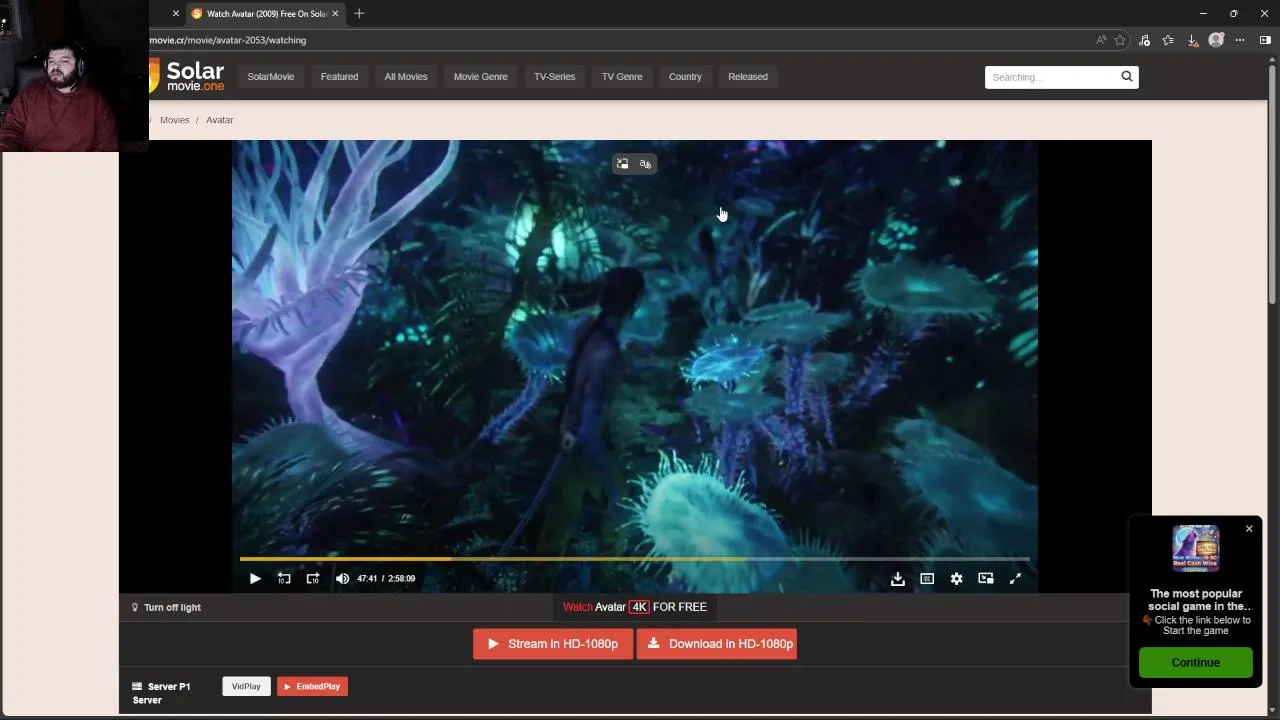Rewind the video 10 seconds

click(284, 578)
